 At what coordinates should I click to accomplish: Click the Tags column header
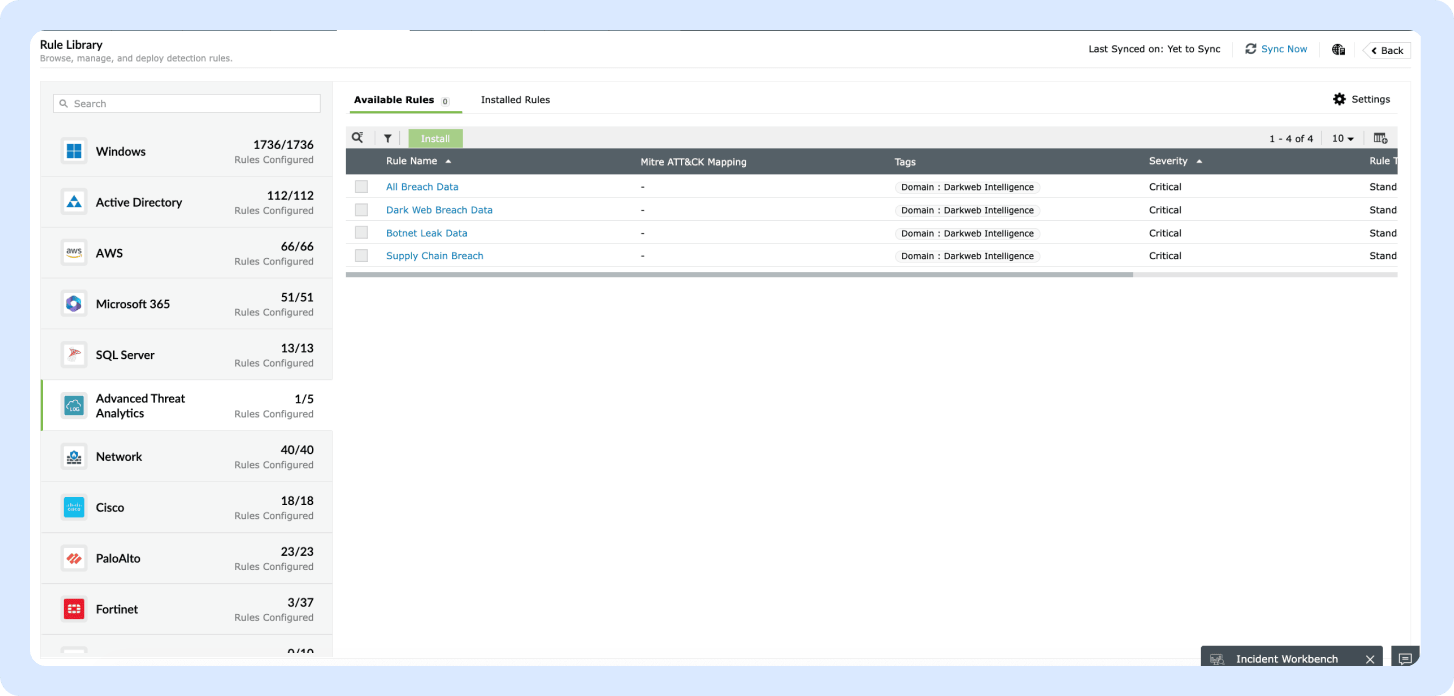point(905,162)
